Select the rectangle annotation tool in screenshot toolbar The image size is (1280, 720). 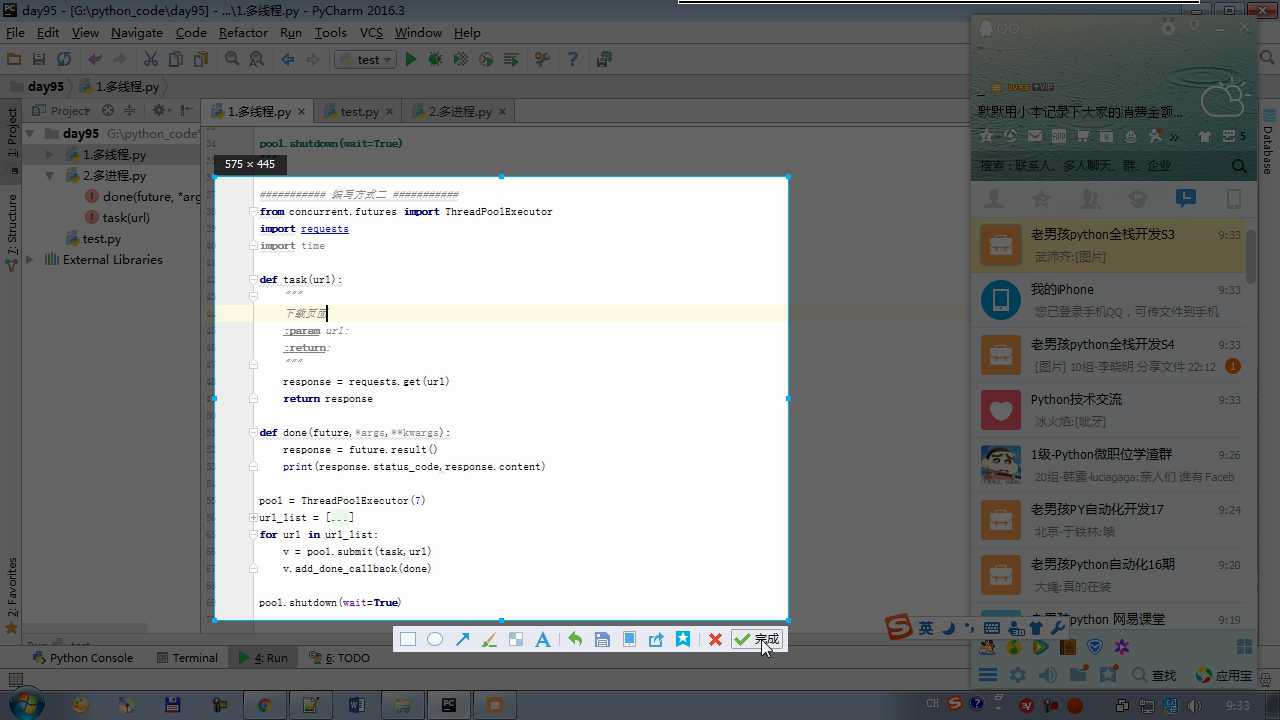point(408,639)
